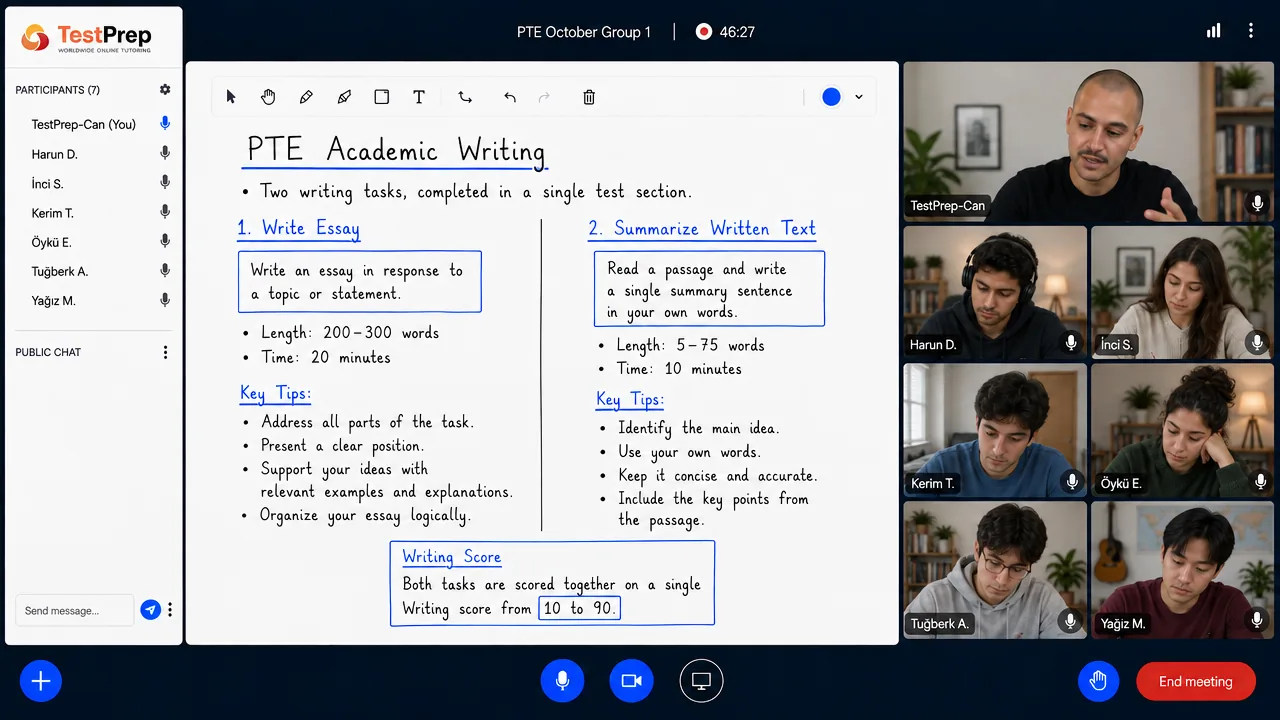Viewport: 1280px width, 720px height.
Task: Mute microphone in bottom bar
Action: point(562,681)
